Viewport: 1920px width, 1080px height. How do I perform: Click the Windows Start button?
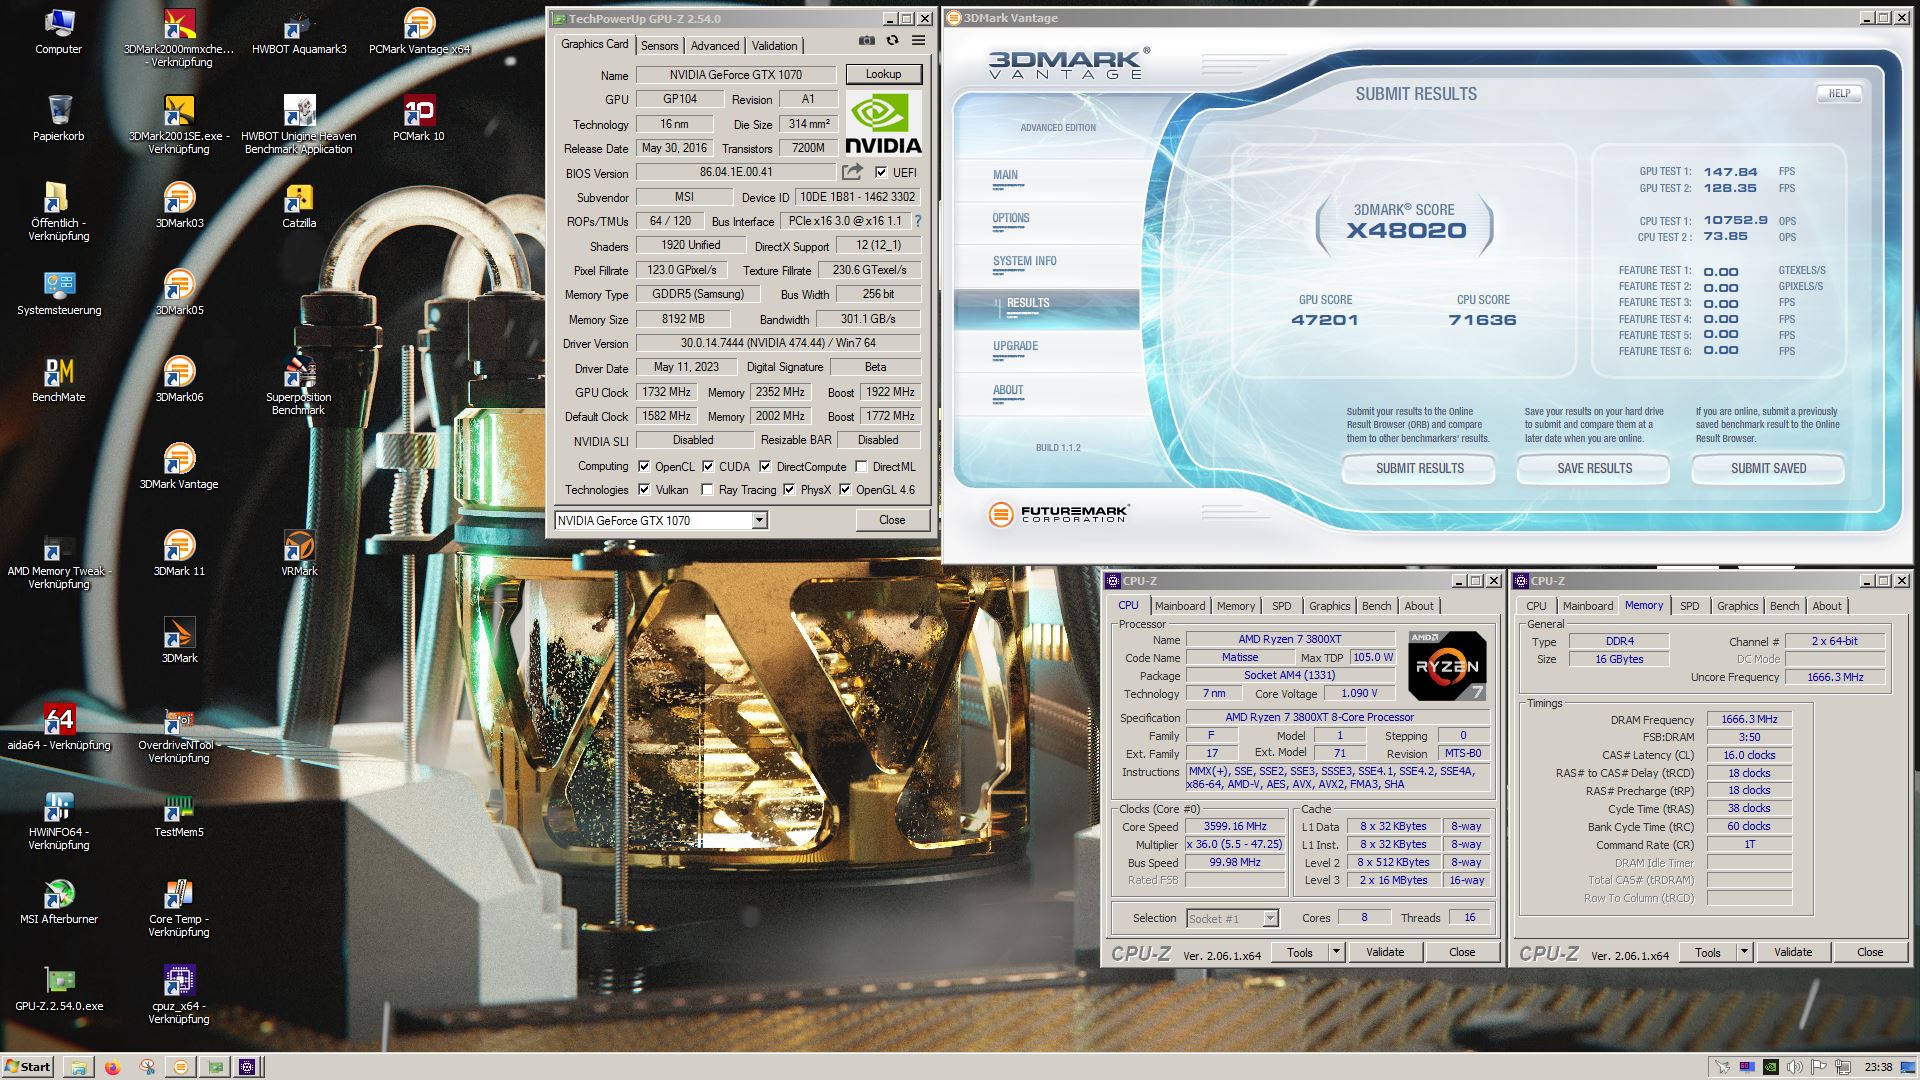[x=27, y=1067]
